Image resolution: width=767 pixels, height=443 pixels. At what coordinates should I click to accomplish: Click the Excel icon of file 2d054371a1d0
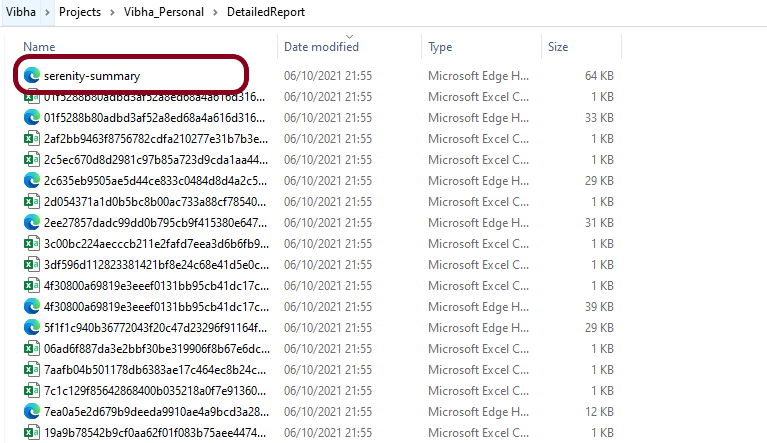tap(31, 201)
